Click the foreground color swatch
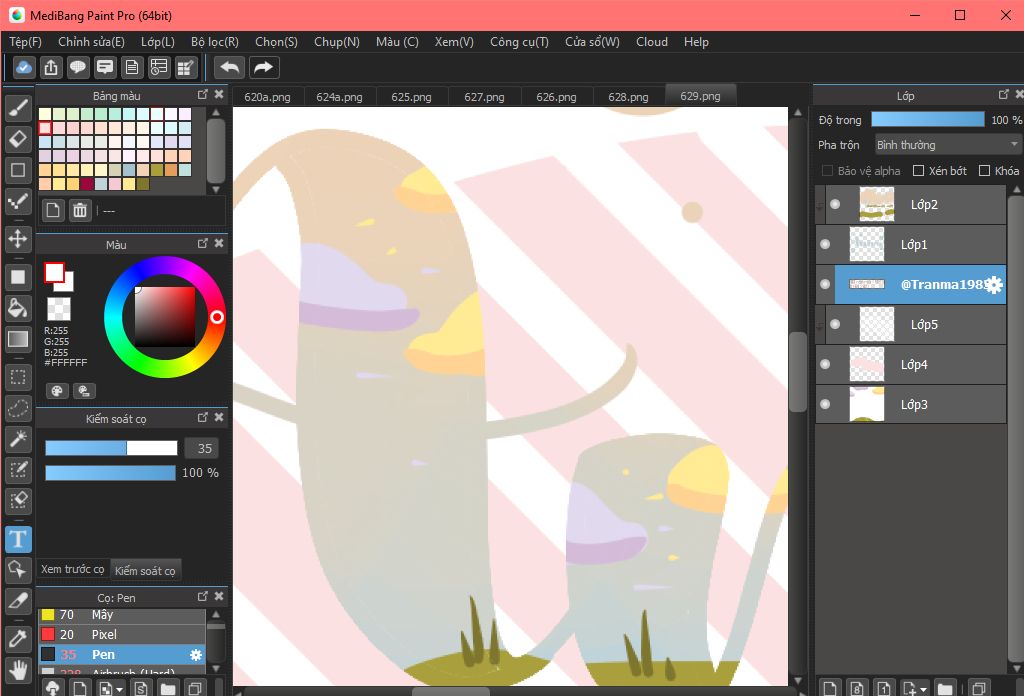 (x=54, y=272)
